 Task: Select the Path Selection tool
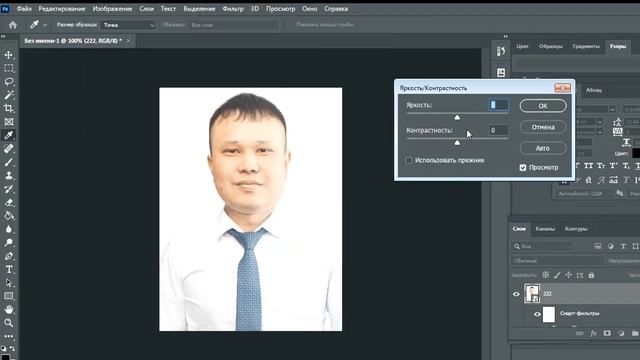pyautogui.click(x=9, y=283)
